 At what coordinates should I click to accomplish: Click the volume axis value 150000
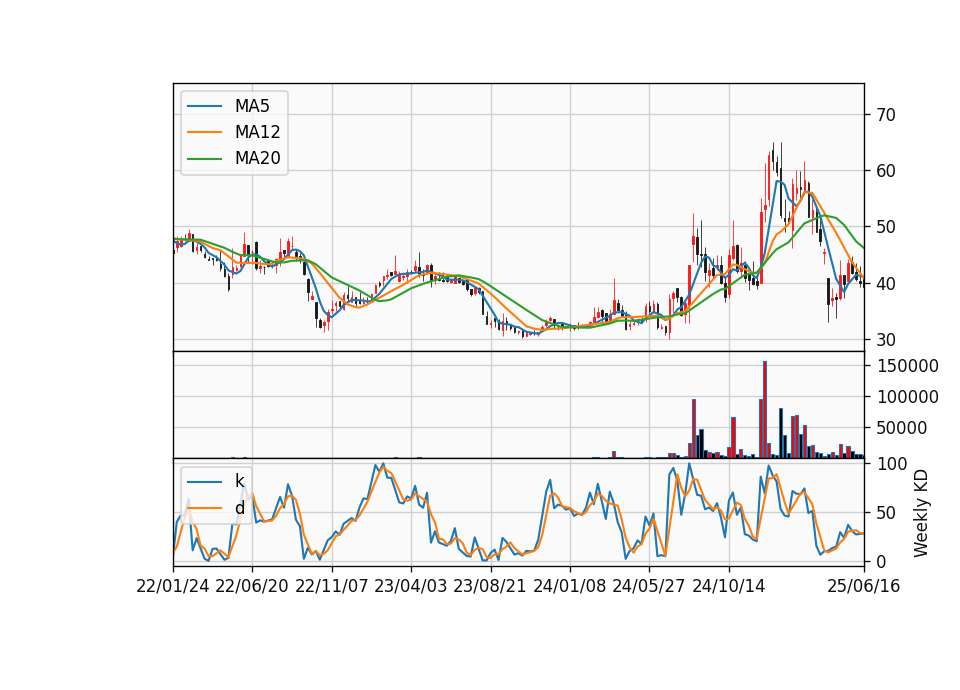(x=908, y=366)
